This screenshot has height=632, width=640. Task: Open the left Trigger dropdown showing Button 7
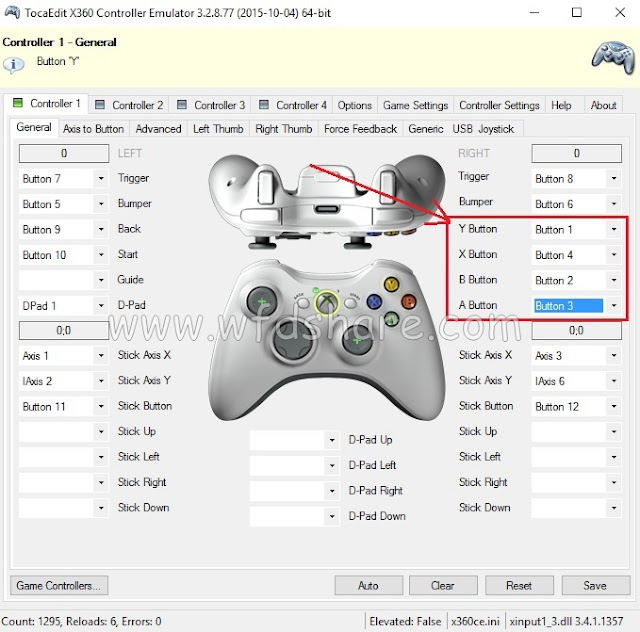click(64, 178)
